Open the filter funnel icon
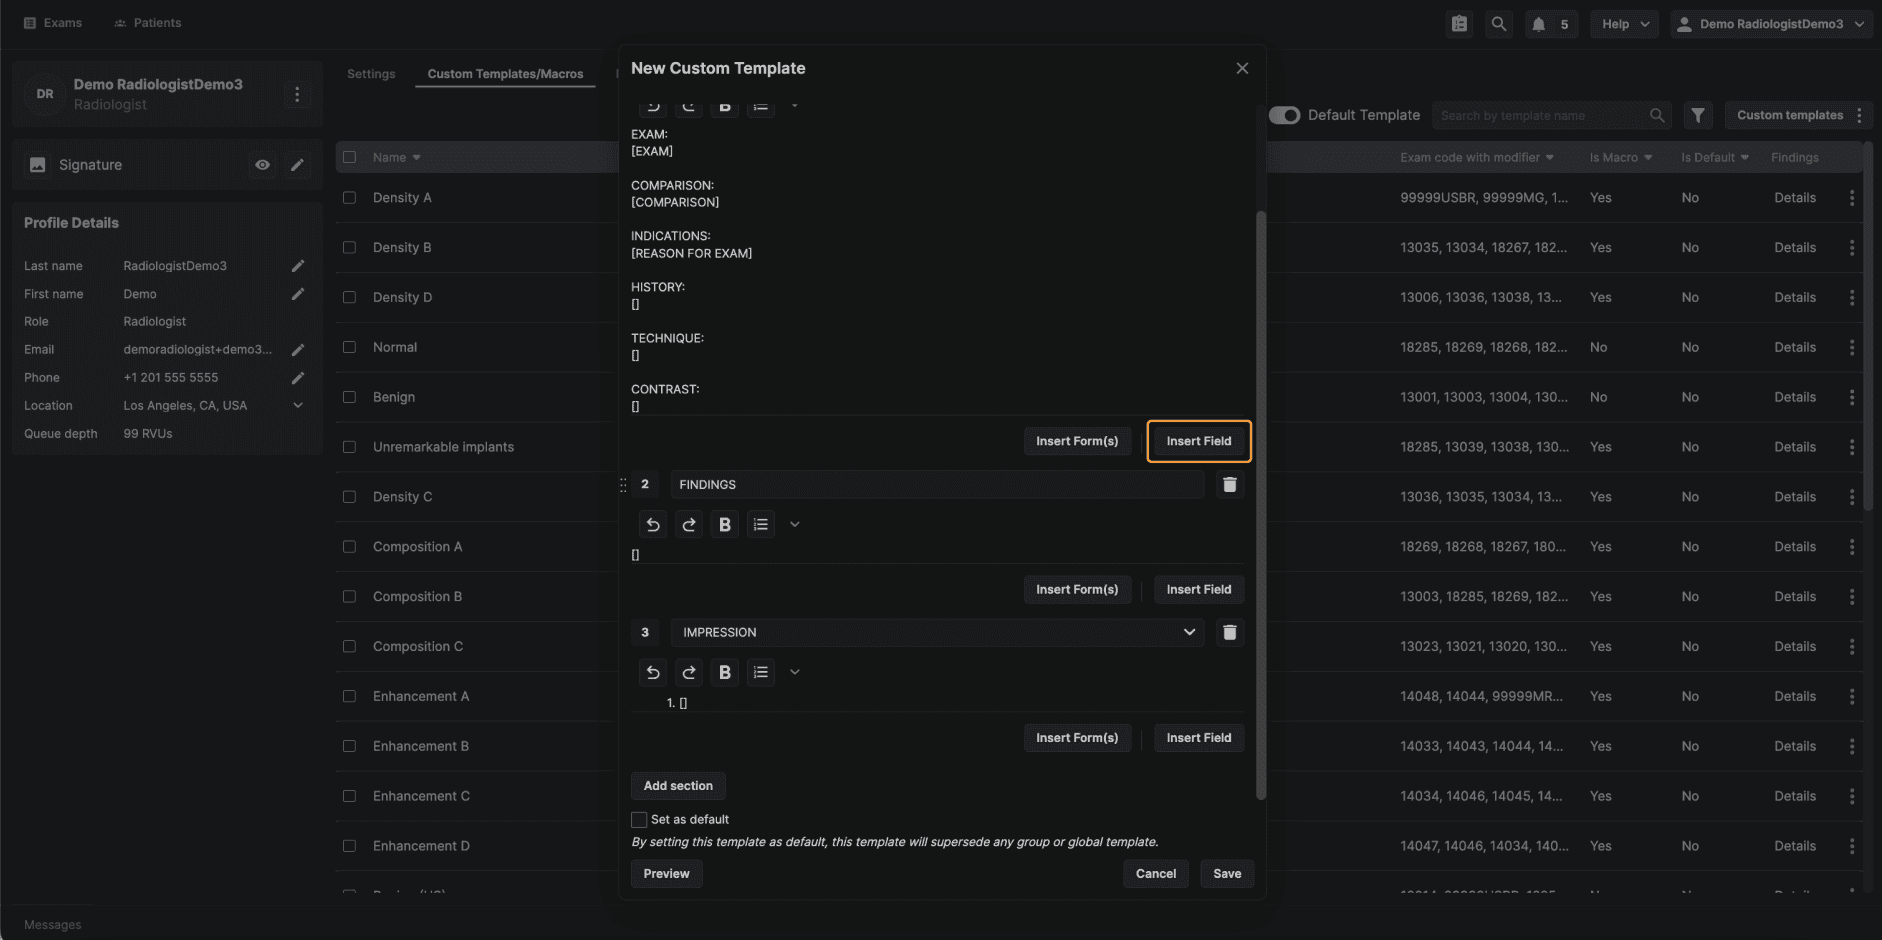 1698,115
